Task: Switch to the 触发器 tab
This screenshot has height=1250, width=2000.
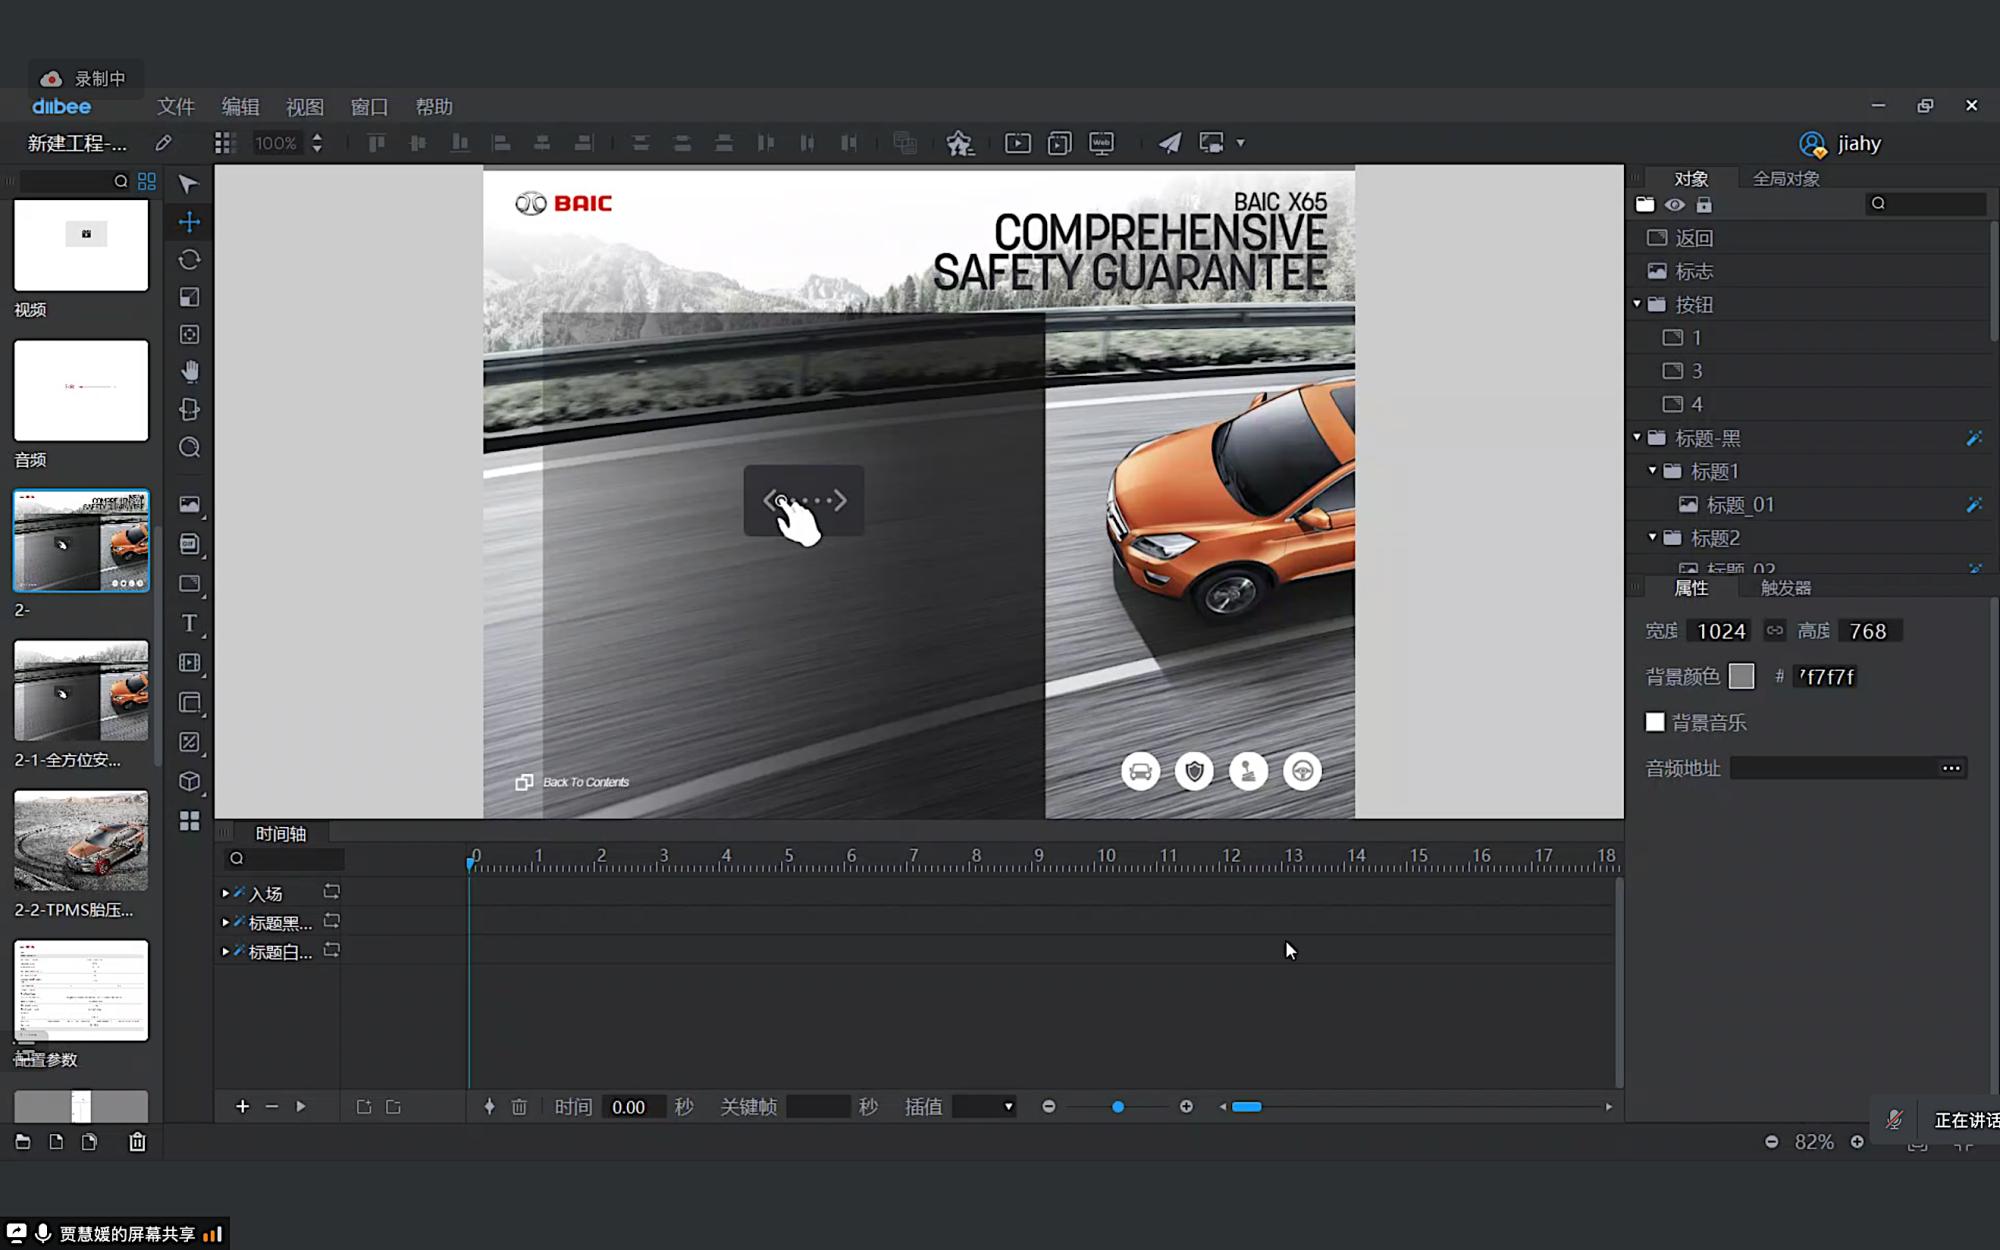Action: 1785,588
